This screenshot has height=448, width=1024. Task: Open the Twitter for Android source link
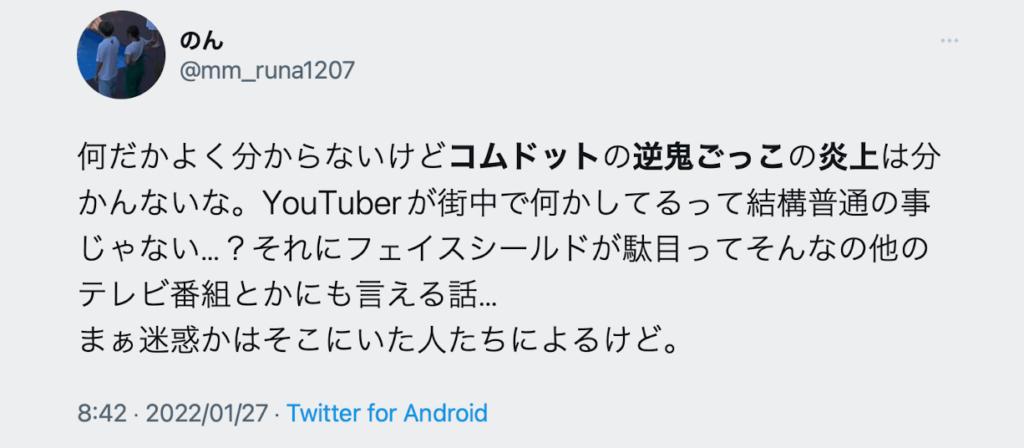[x=387, y=413]
